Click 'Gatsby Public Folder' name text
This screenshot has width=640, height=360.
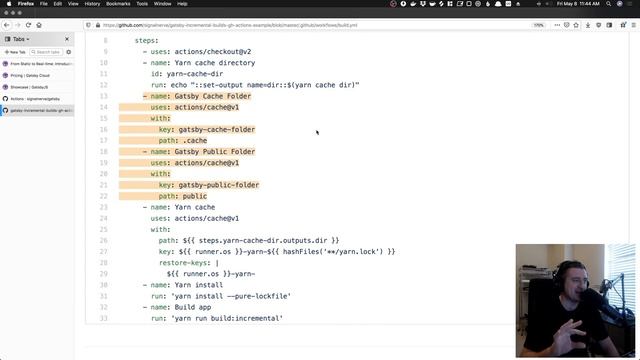point(215,151)
